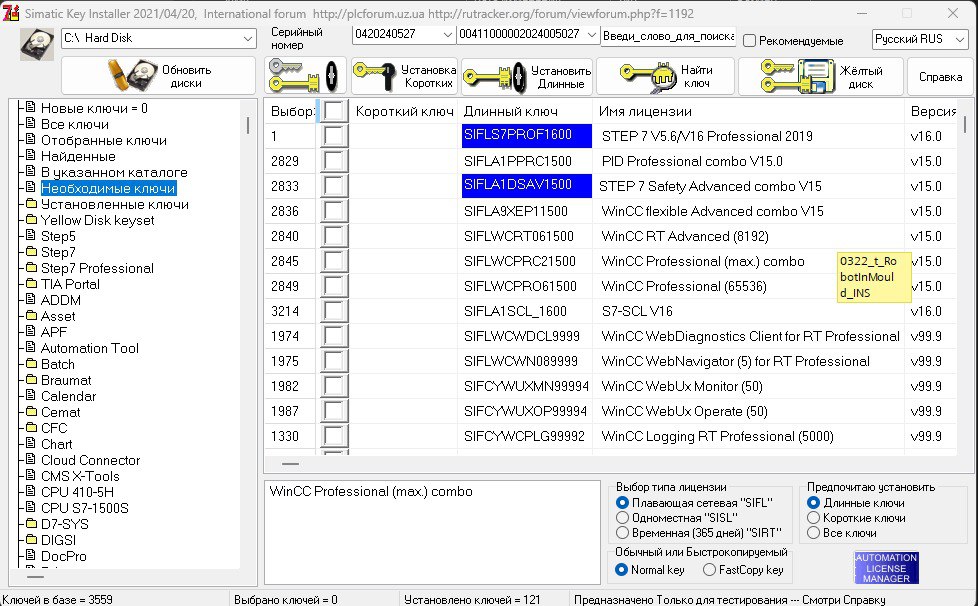This screenshot has height=606, width=978.
Task: Select Все ключи preference radio
Action: [813, 532]
